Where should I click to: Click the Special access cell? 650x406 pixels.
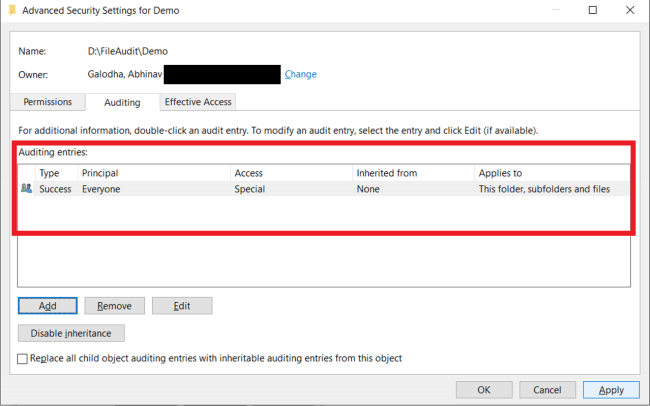tap(250, 189)
